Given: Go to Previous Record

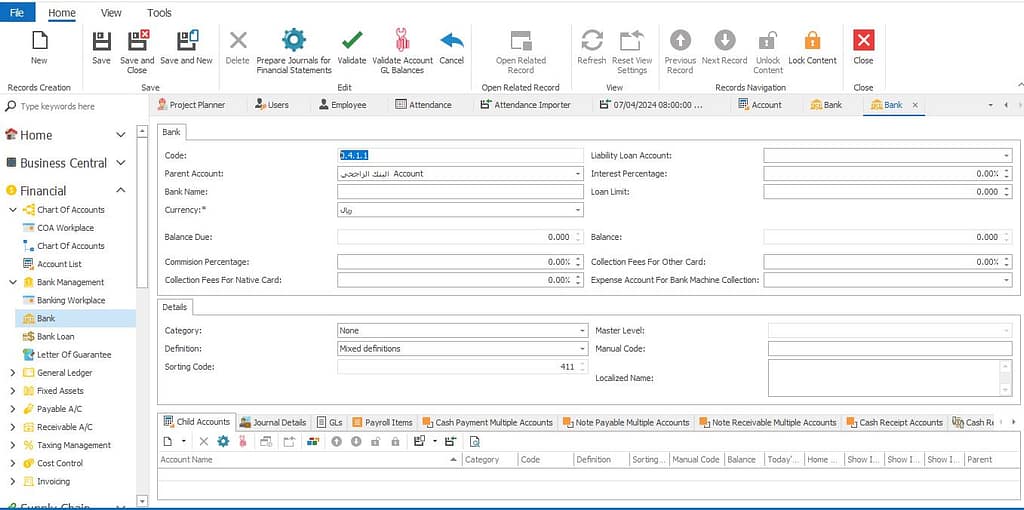Looking at the screenshot, I should (680, 41).
